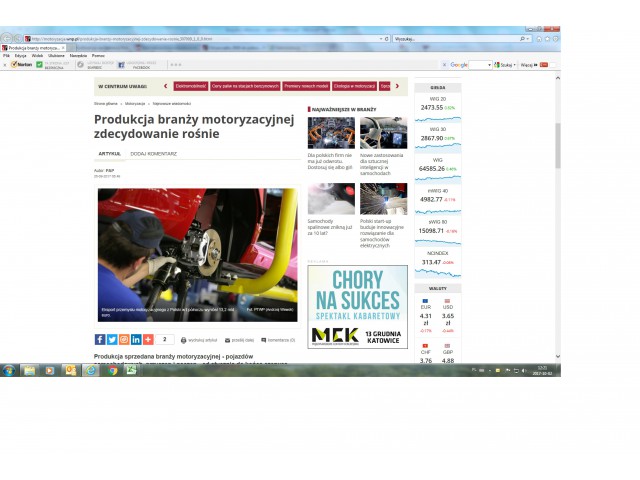
Task: Select the ARTYKUŁ tab
Action: pyautogui.click(x=109, y=153)
